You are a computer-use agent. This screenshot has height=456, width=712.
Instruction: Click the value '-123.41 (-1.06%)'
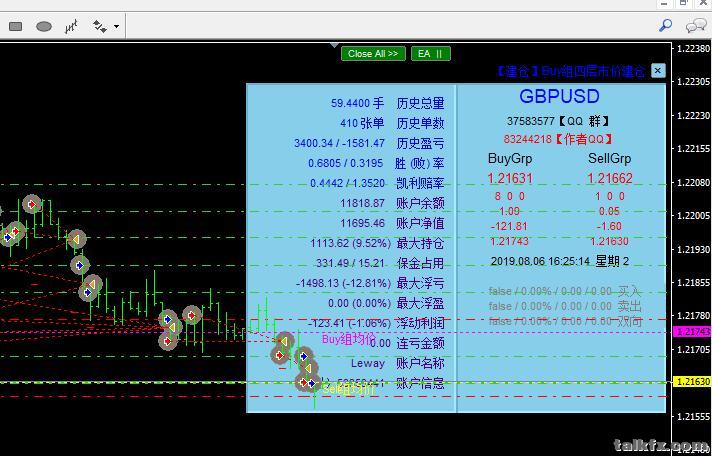349,323
